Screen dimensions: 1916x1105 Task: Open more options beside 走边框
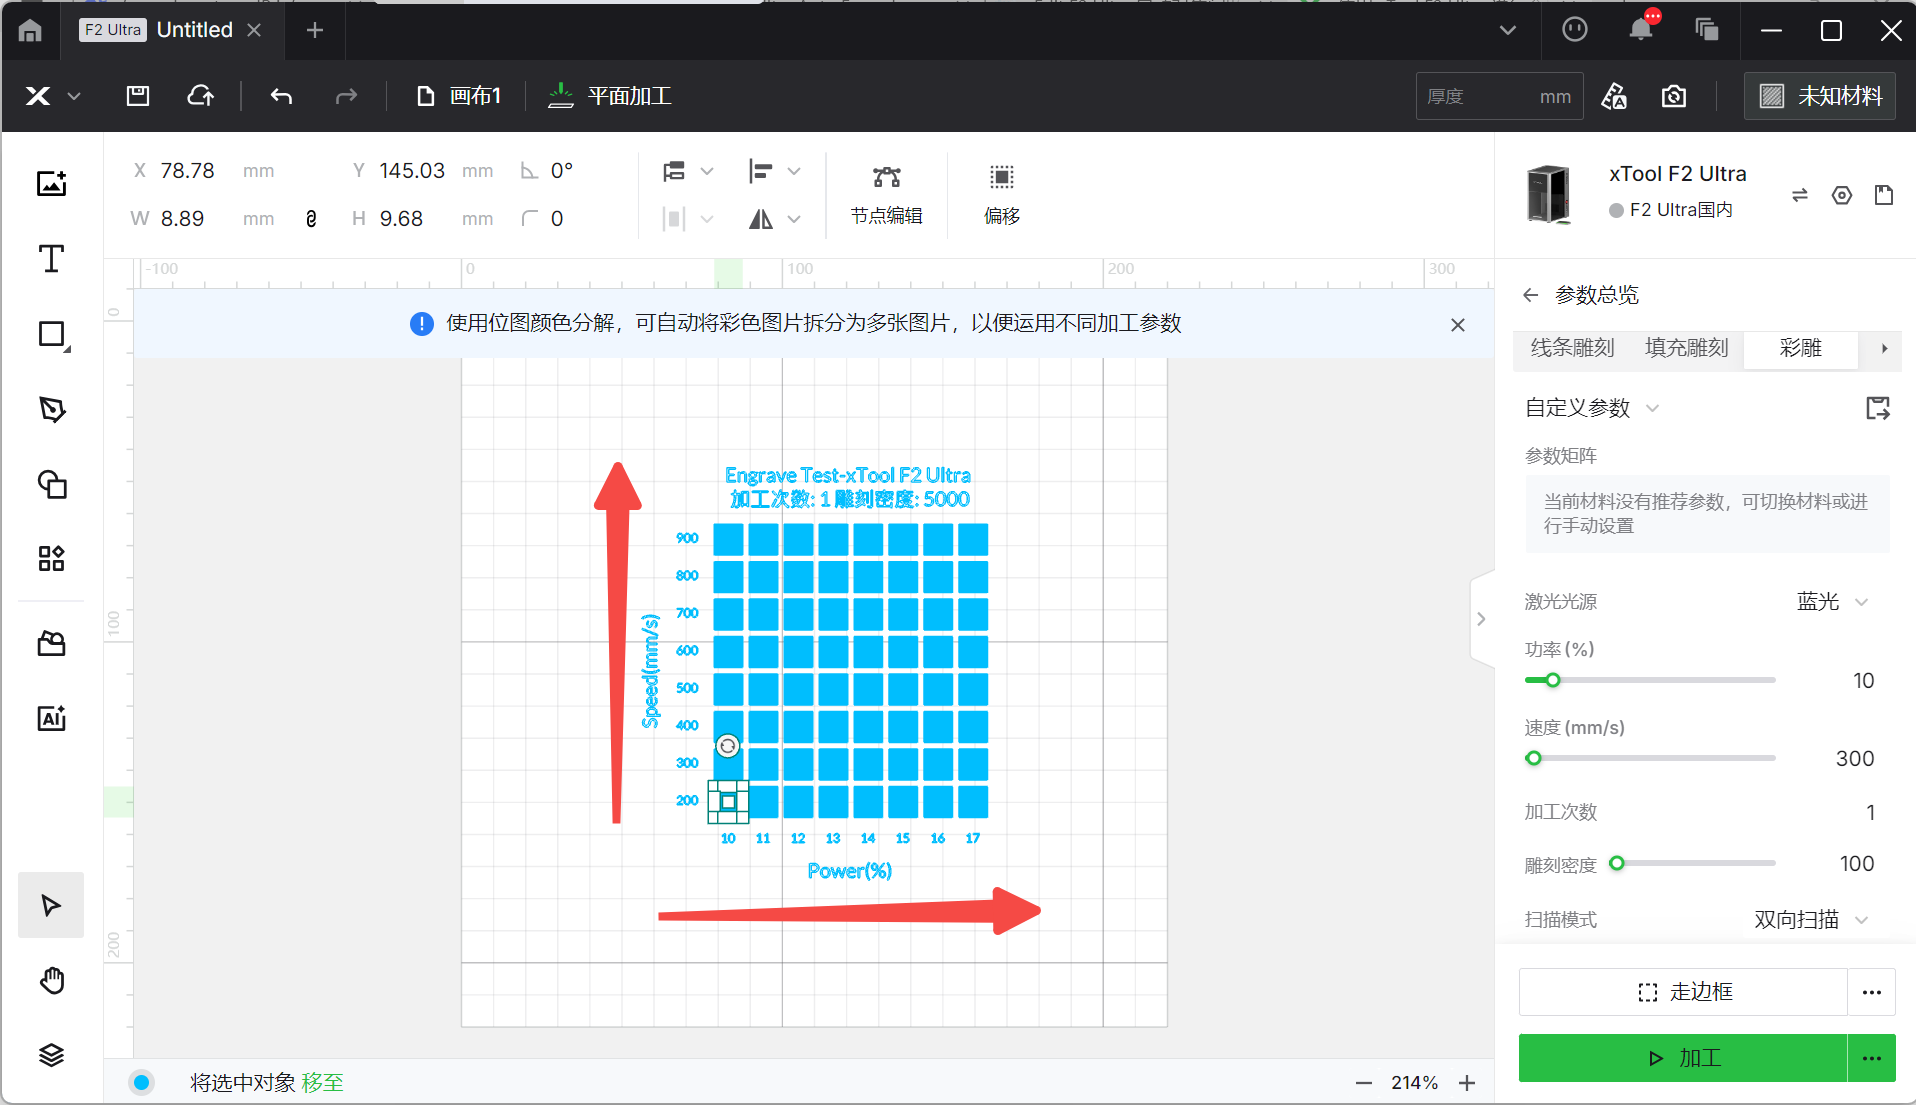[x=1872, y=992]
